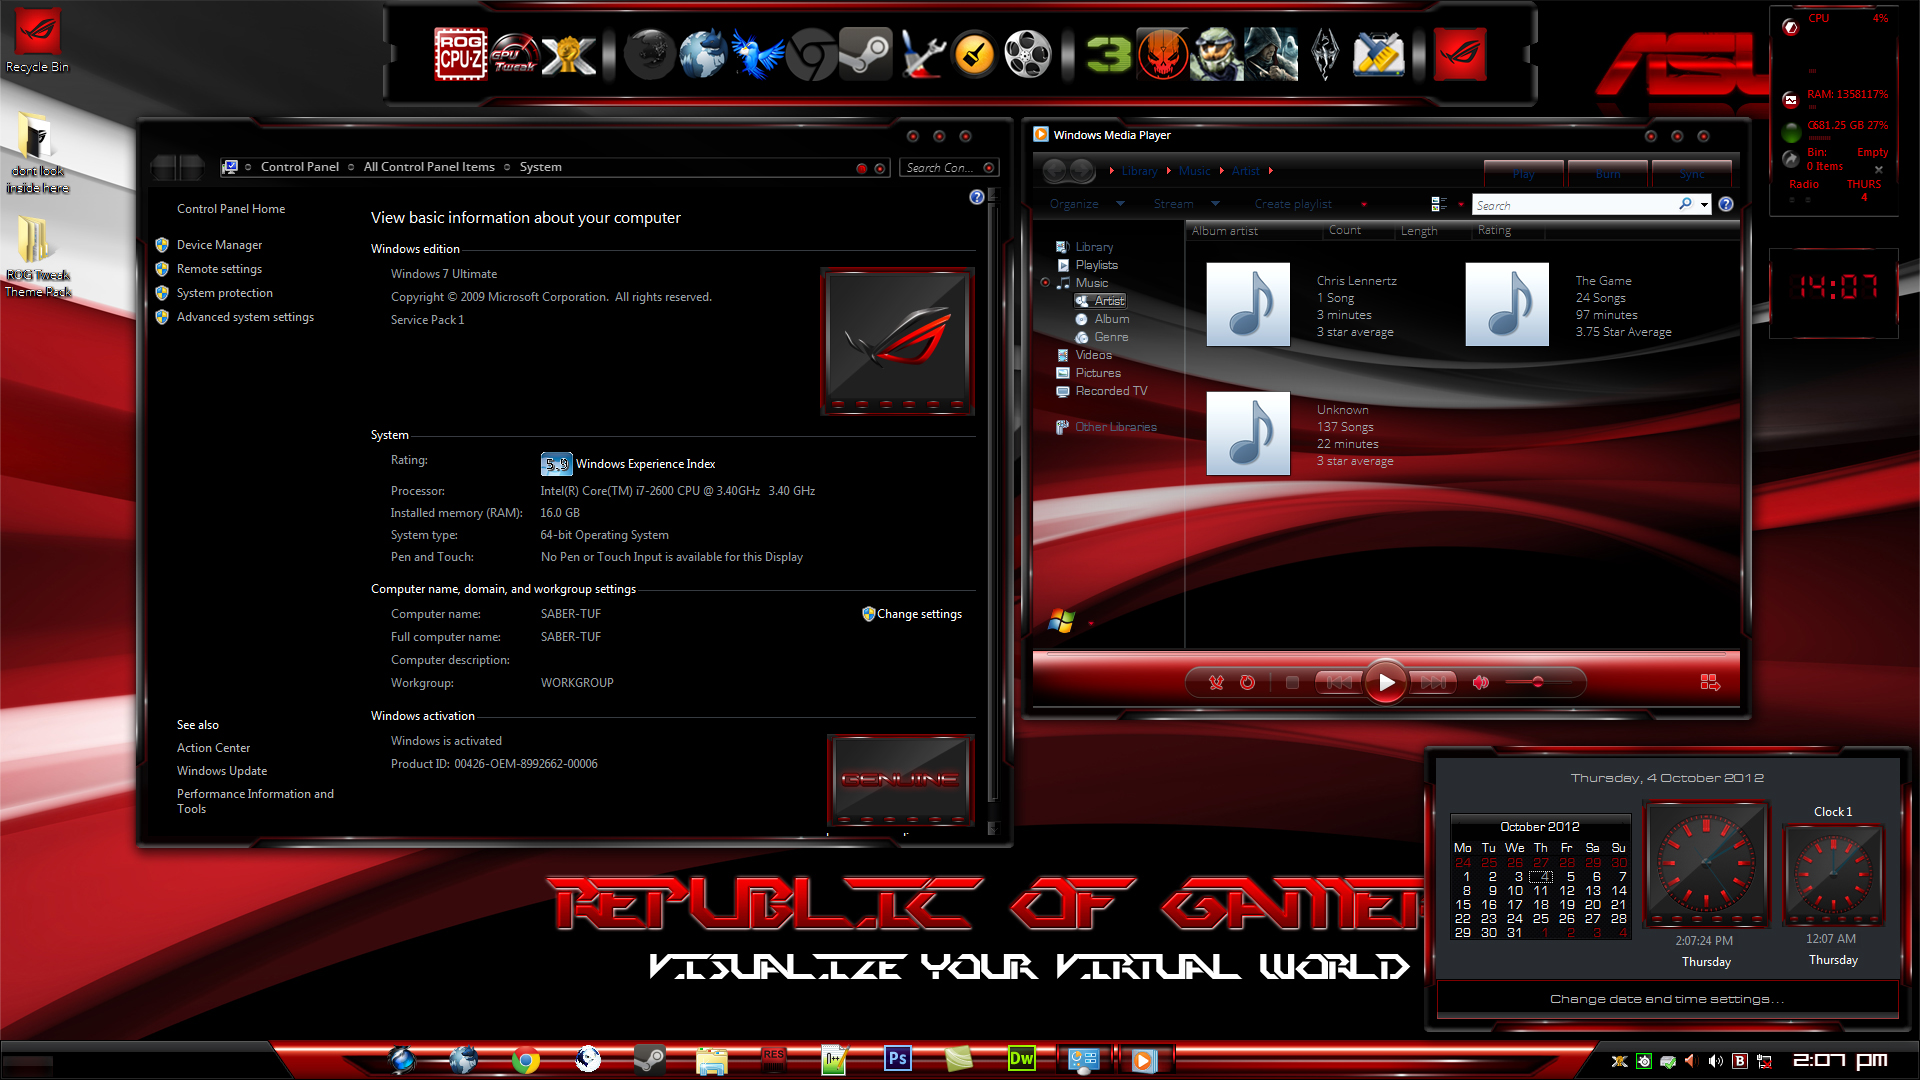1920x1080 pixels.
Task: Open Windows Explorer folder on the taskbar
Action: (711, 1059)
